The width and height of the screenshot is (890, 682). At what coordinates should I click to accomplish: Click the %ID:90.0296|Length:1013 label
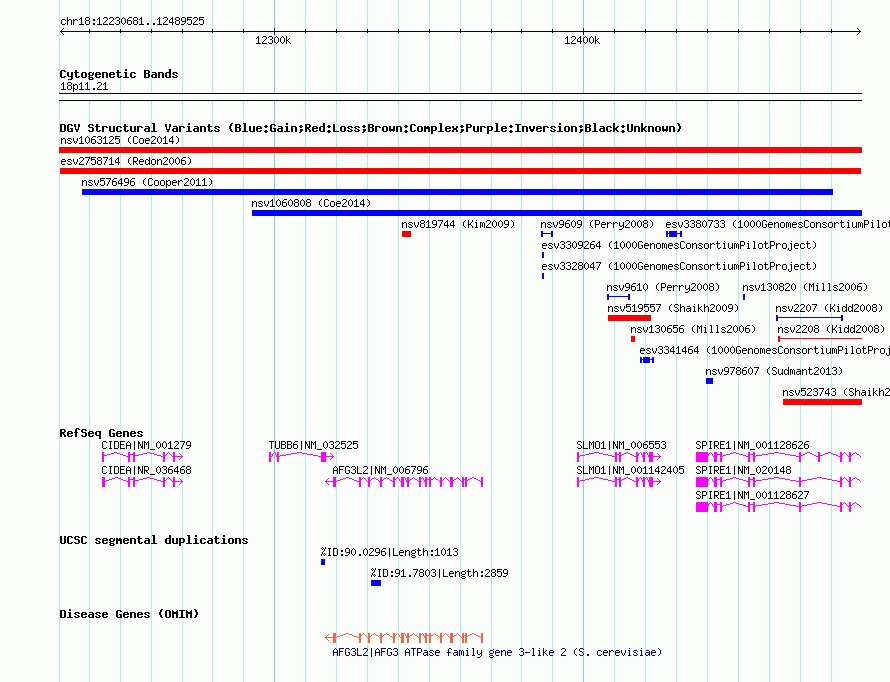(389, 552)
